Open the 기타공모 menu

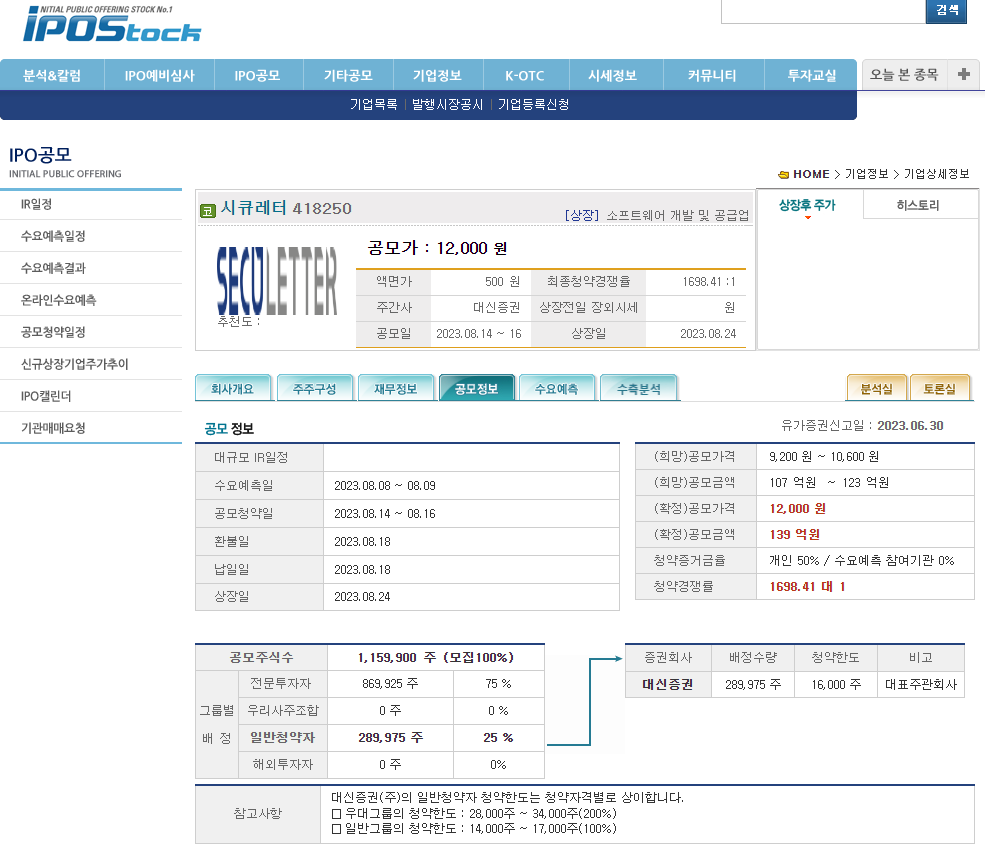point(348,75)
